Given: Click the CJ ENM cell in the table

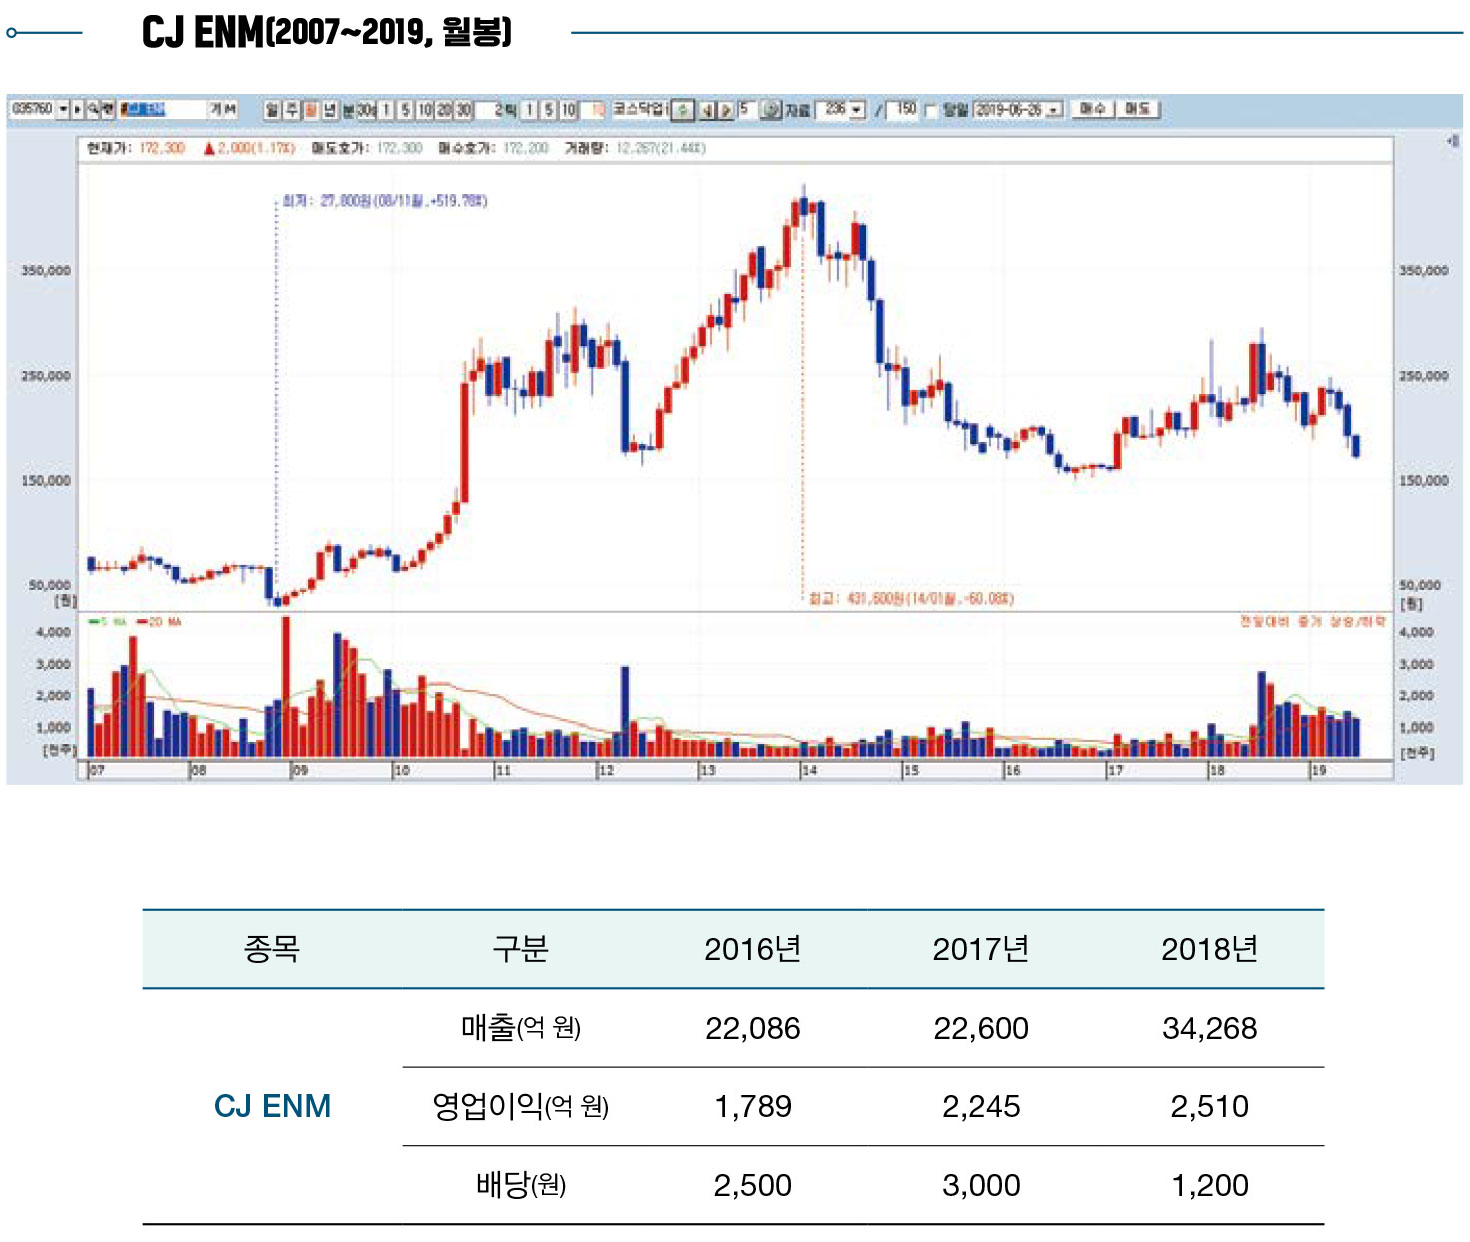Looking at the screenshot, I should 272,1106.
